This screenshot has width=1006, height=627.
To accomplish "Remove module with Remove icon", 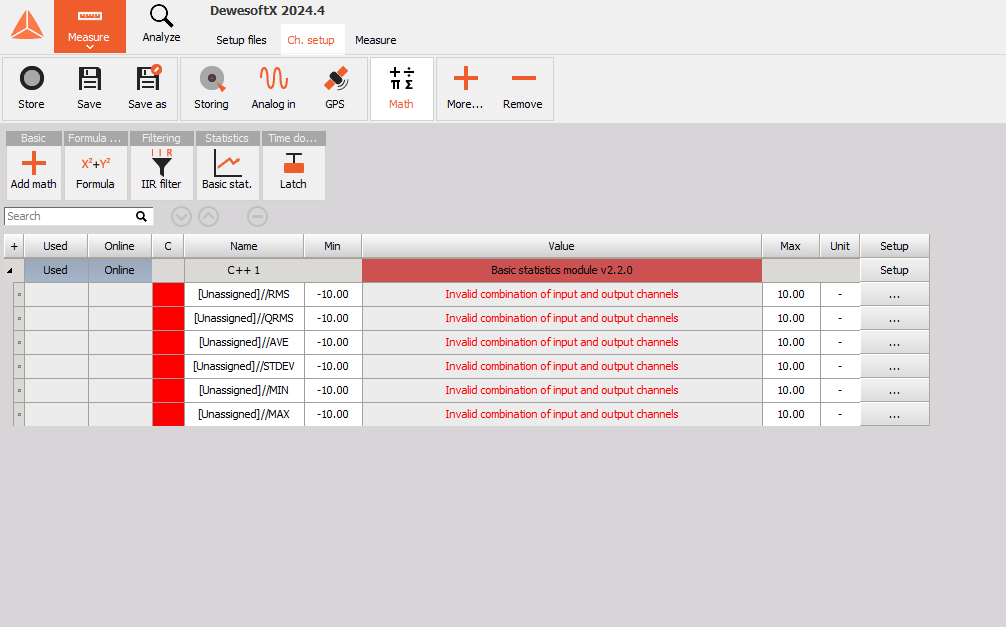I will click(522, 89).
